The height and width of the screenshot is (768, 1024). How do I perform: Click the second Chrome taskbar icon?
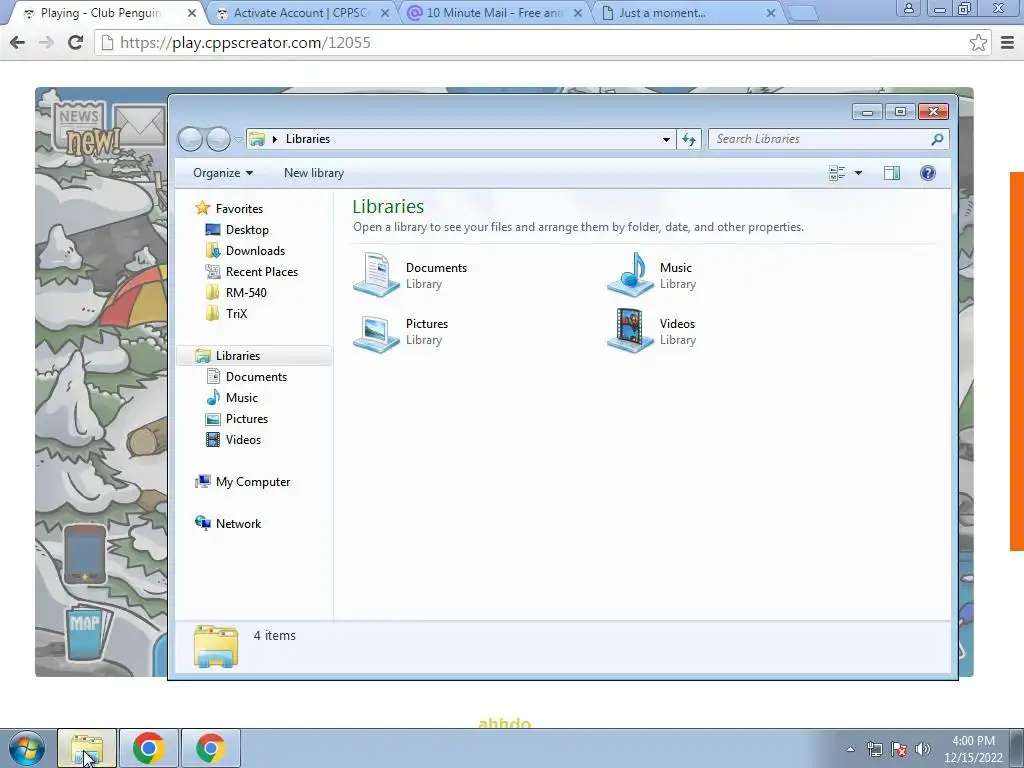(x=210, y=748)
